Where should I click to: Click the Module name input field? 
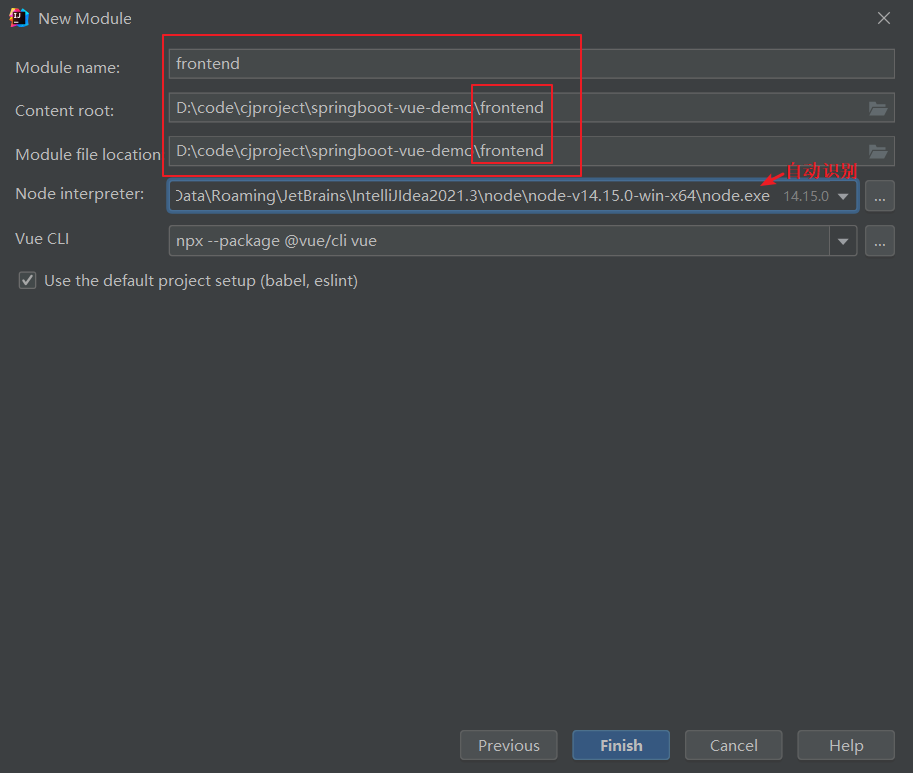point(531,63)
